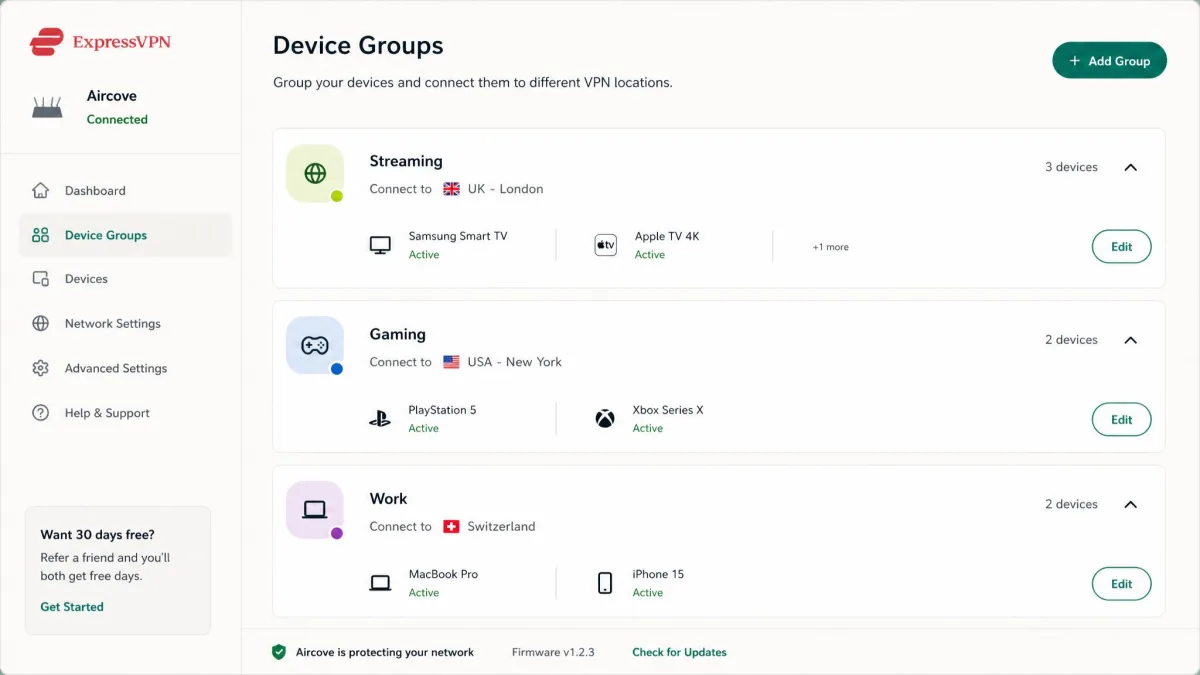Collapse the Gaming group
This screenshot has height=675, width=1200.
1131,340
